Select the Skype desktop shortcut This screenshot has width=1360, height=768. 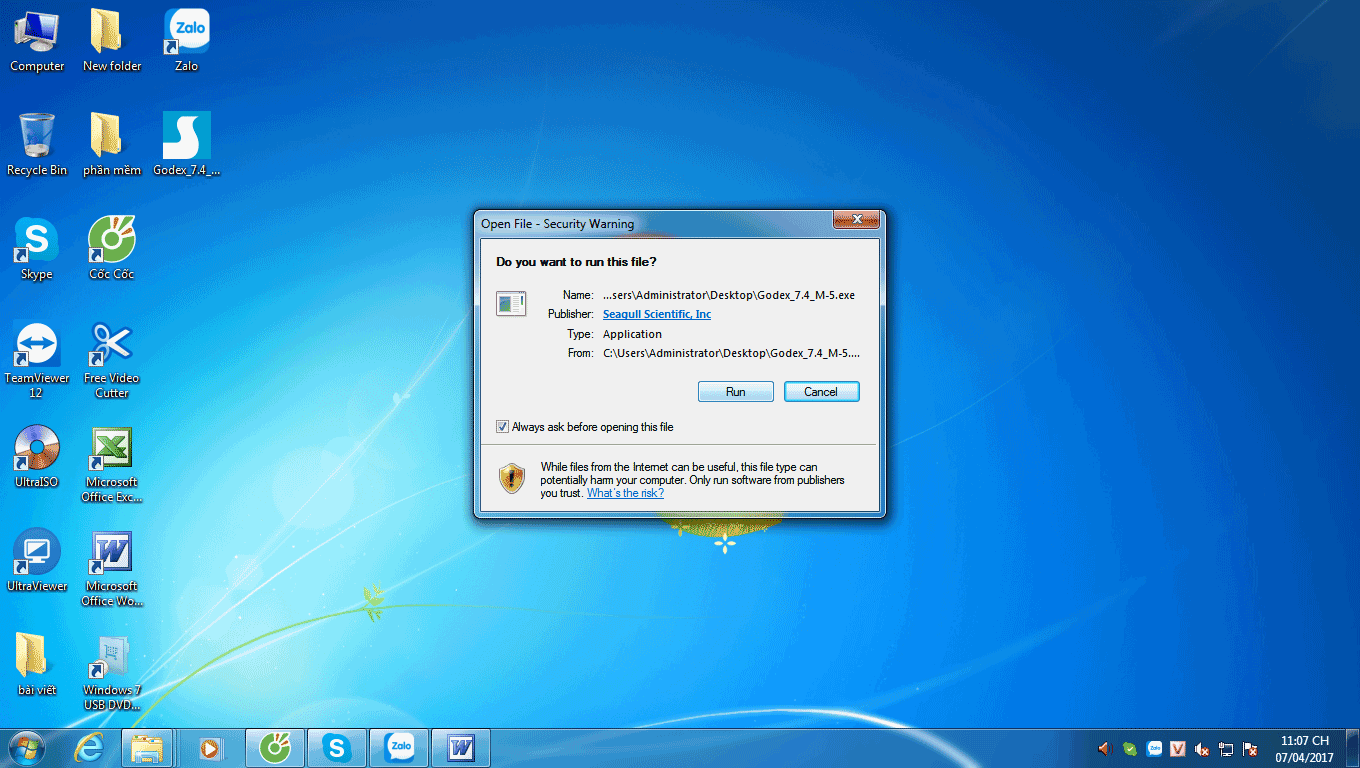pos(37,249)
